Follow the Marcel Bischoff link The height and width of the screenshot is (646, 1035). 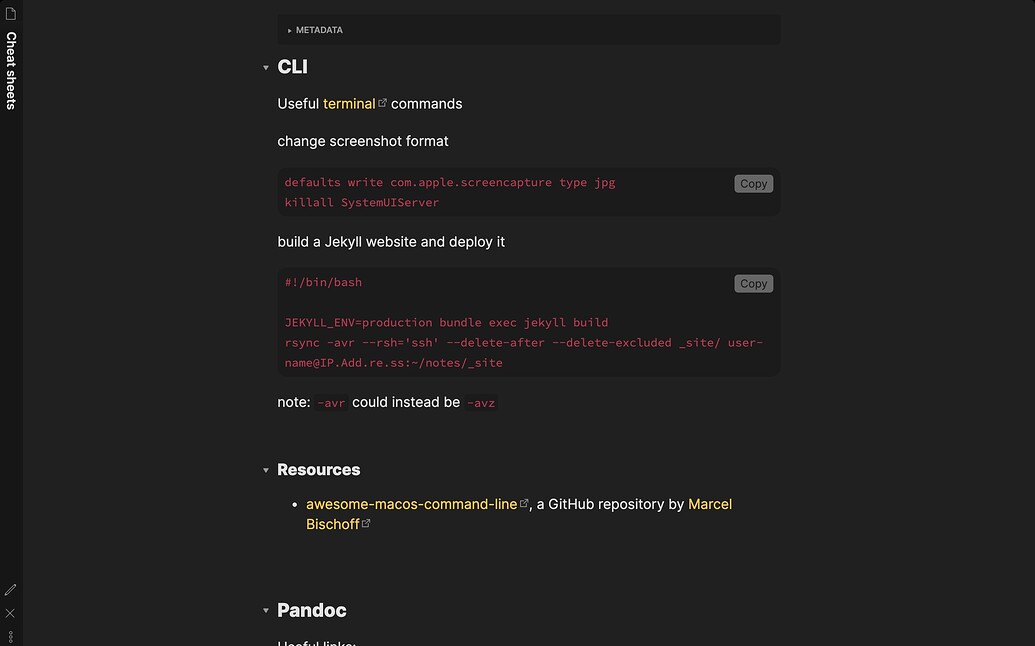[710, 504]
